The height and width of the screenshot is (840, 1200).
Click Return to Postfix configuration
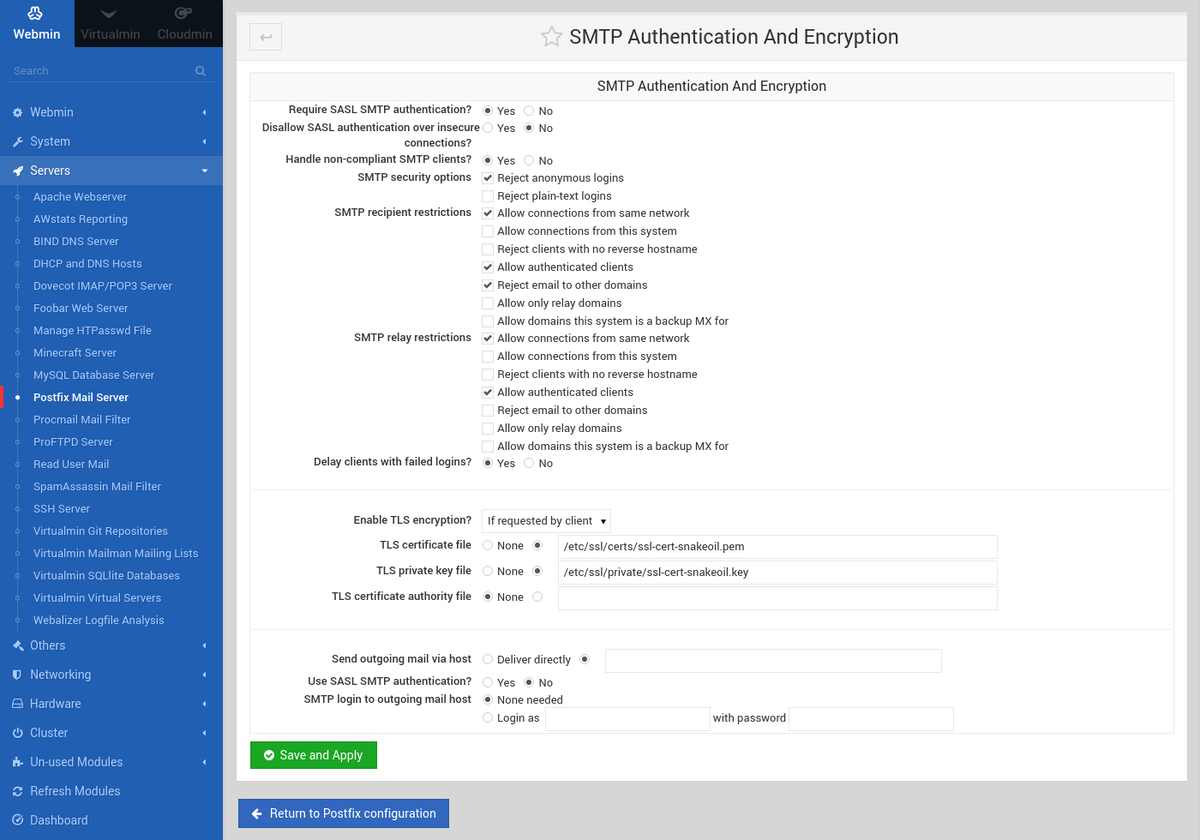click(x=343, y=813)
